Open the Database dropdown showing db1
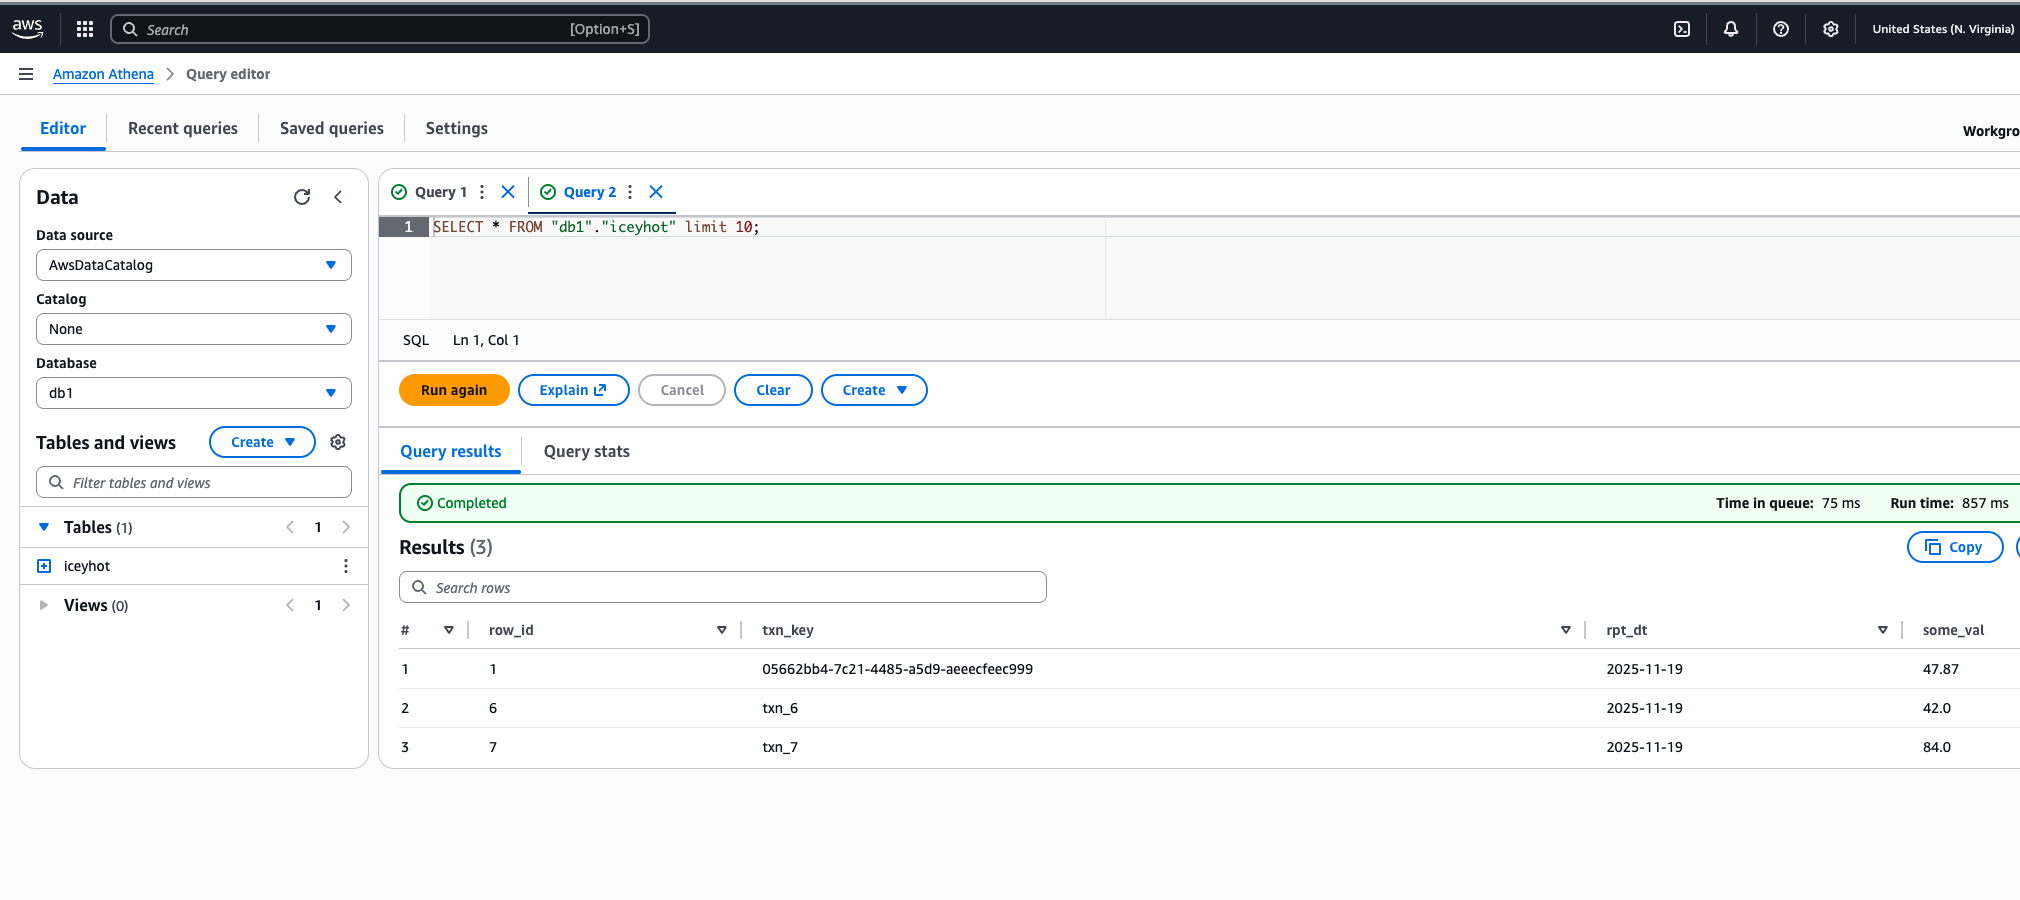This screenshot has height=900, width=2020. pyautogui.click(x=194, y=393)
